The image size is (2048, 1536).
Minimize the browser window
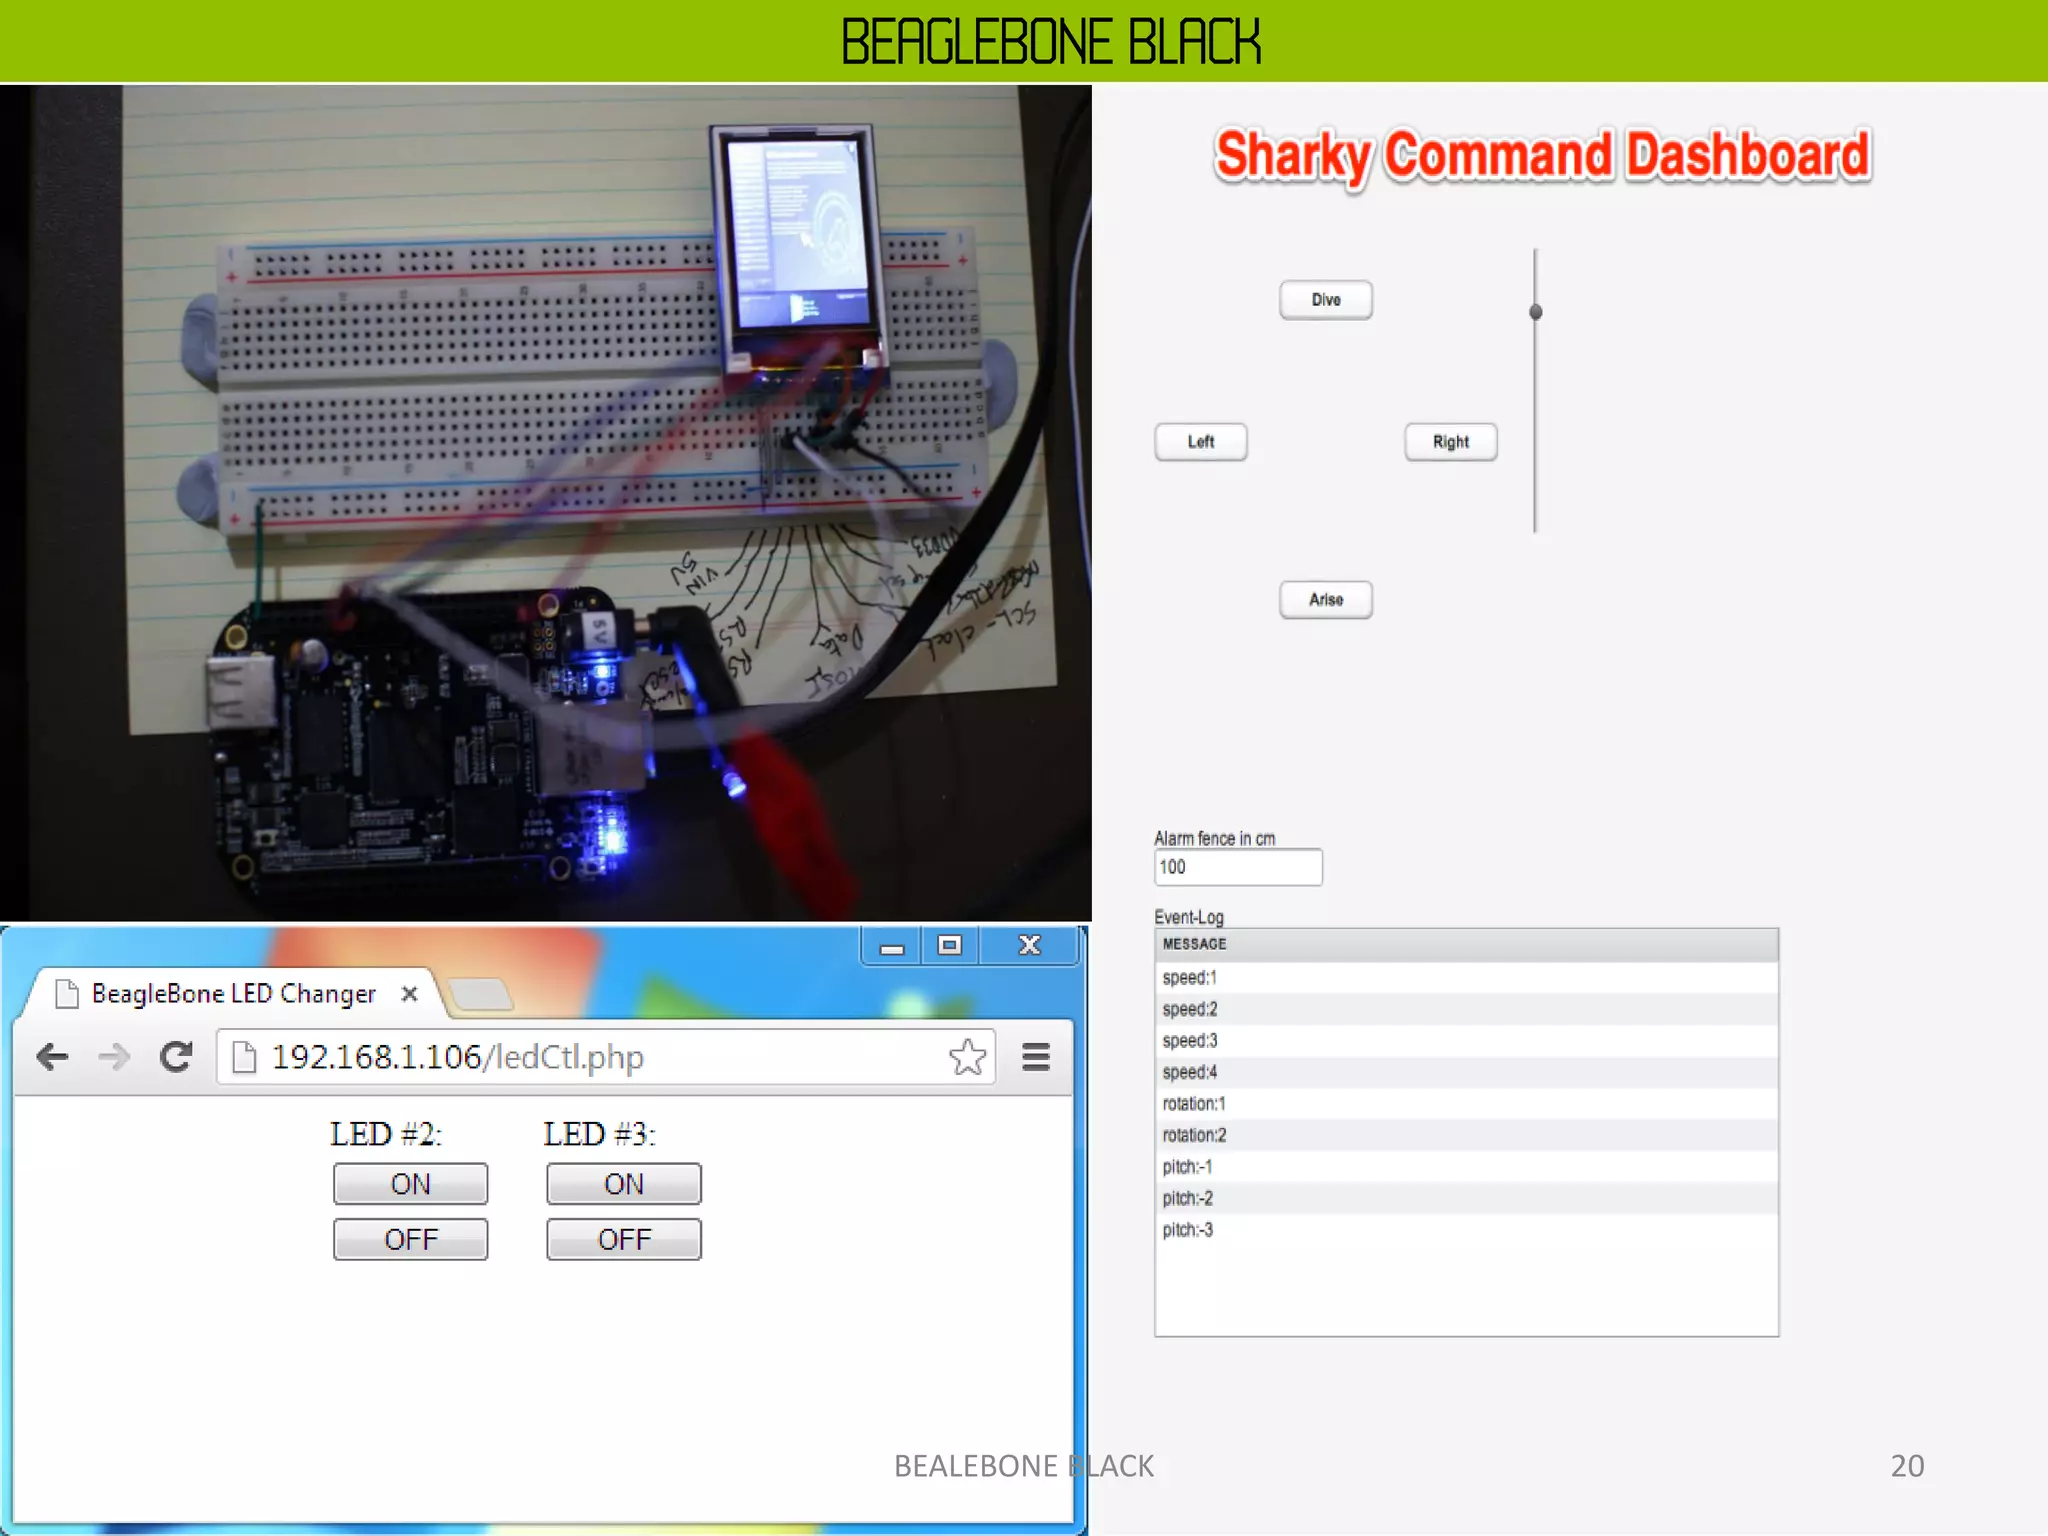coord(892,946)
